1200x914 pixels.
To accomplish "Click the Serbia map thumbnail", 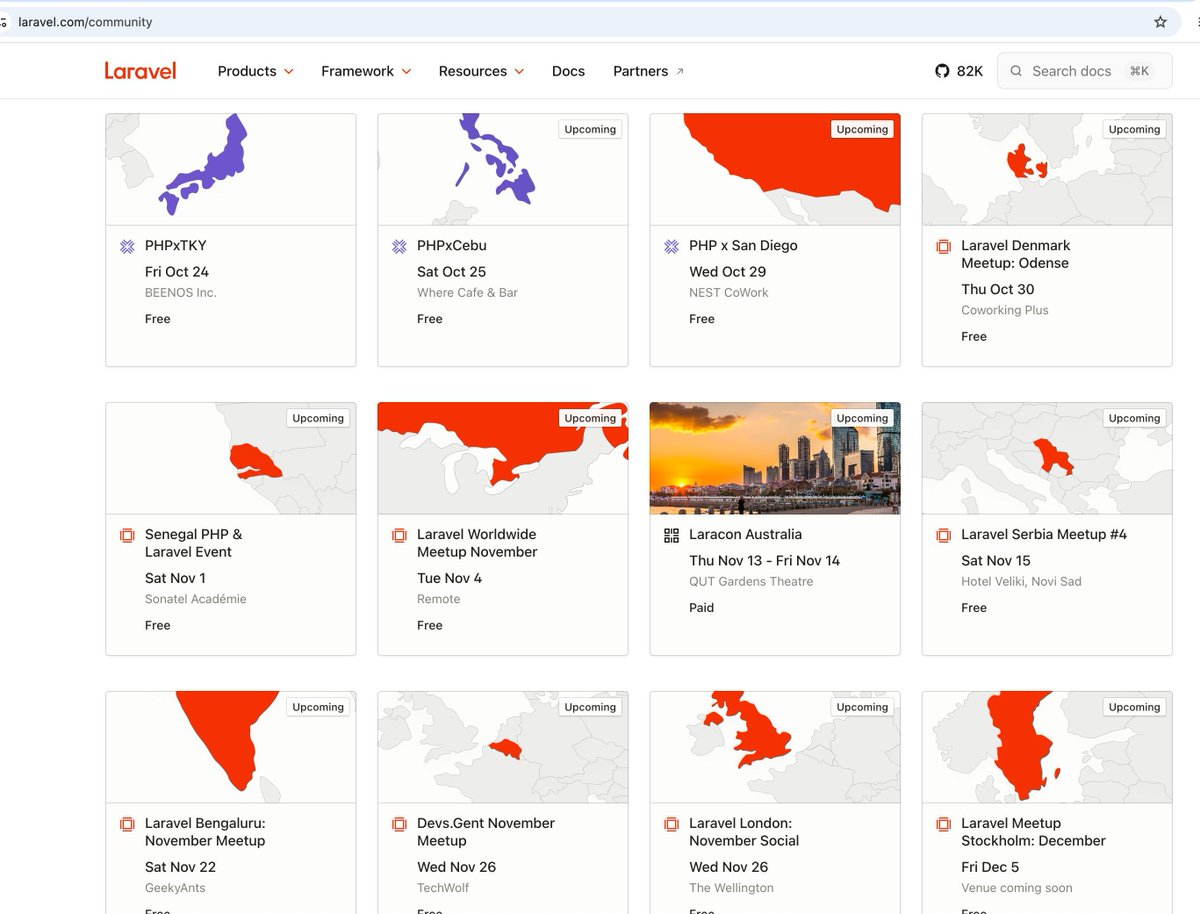I will pos(1047,459).
